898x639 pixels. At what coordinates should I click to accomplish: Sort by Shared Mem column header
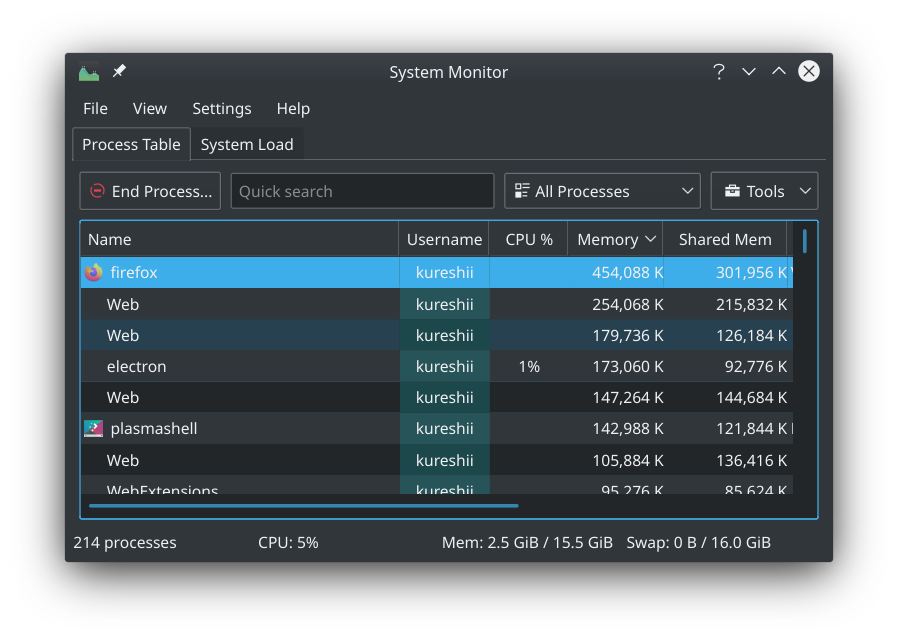[x=725, y=239]
